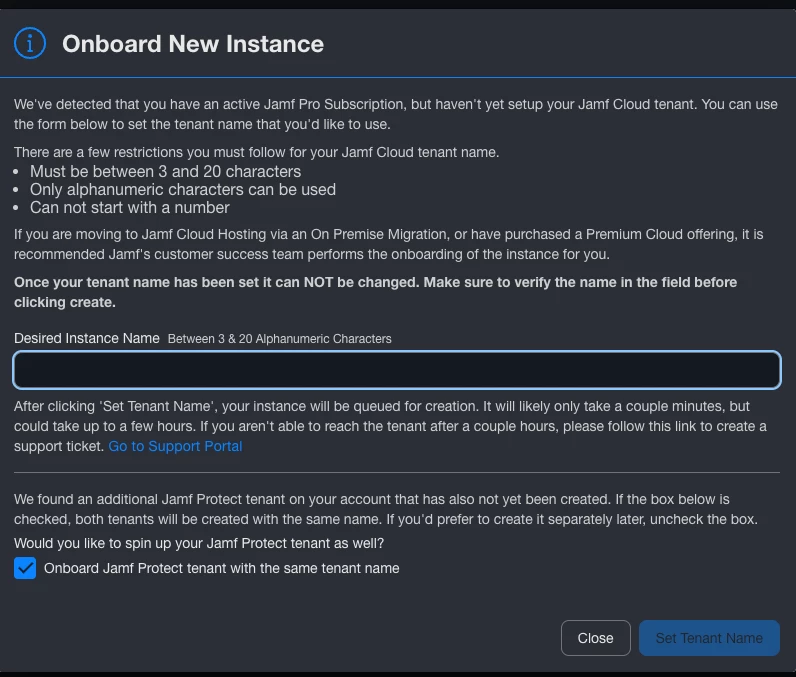This screenshot has height=677, width=796.
Task: Click the info icon beside Onboard New Instance
Action: [30, 43]
